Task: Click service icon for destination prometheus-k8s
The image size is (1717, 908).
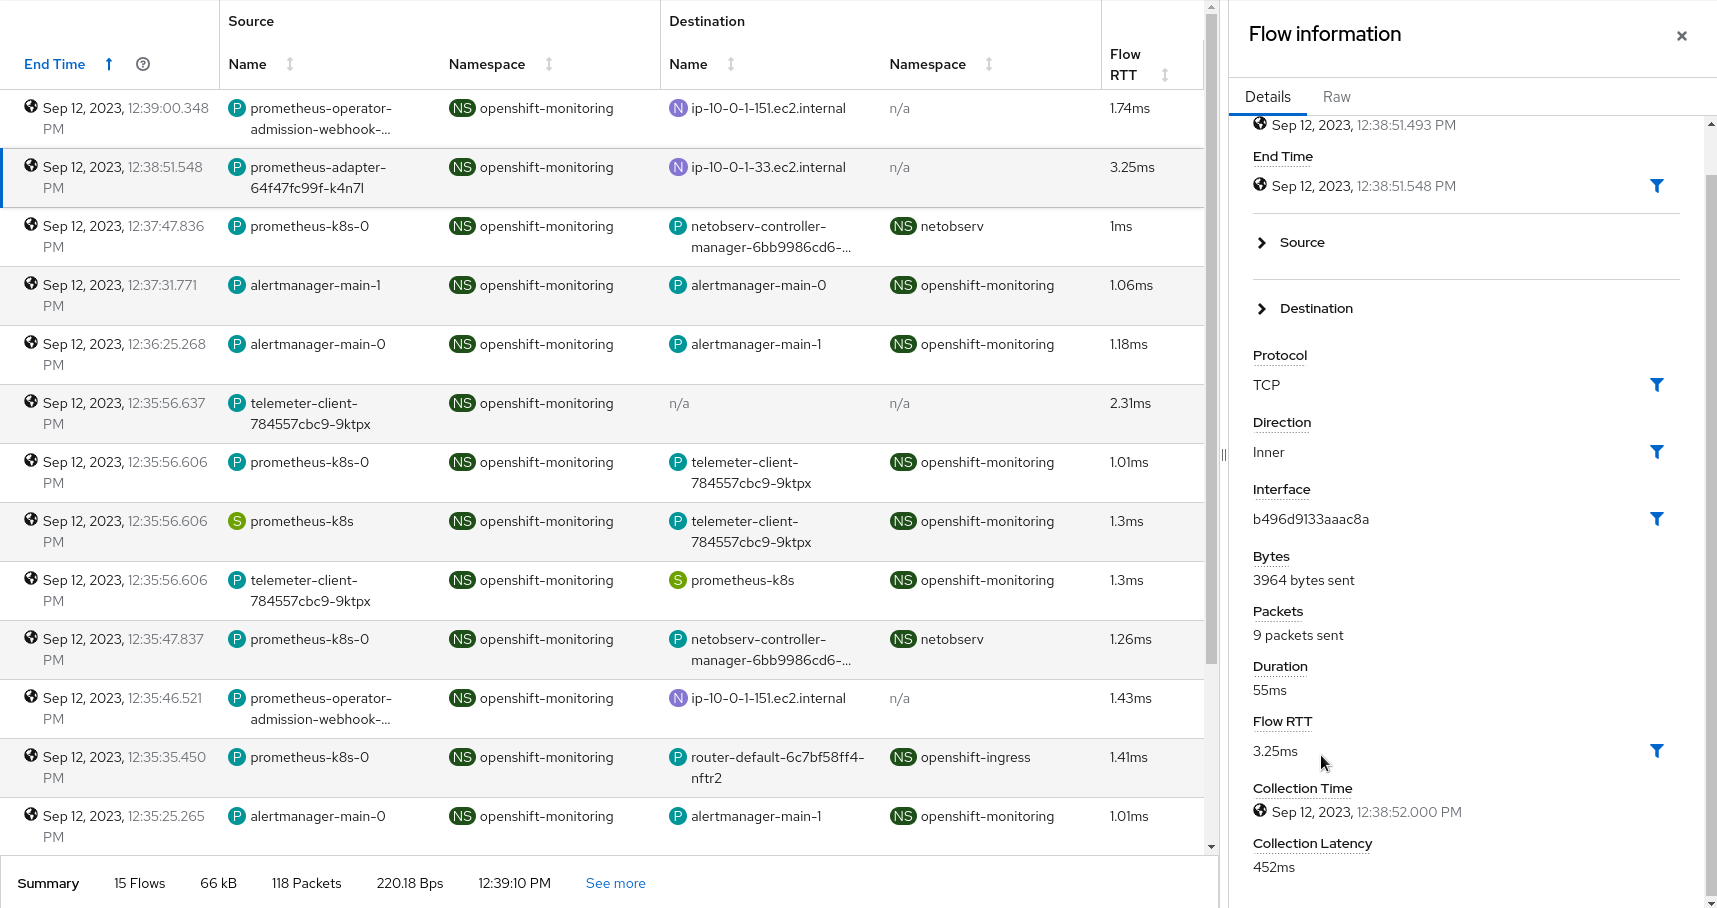Action: point(678,580)
